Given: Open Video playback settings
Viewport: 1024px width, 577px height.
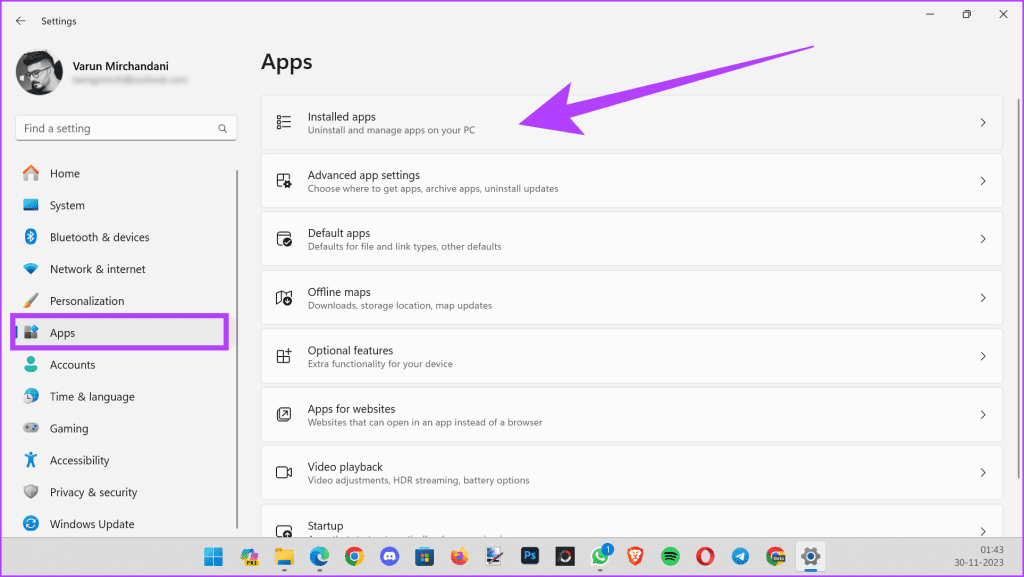Looking at the screenshot, I should coord(631,472).
